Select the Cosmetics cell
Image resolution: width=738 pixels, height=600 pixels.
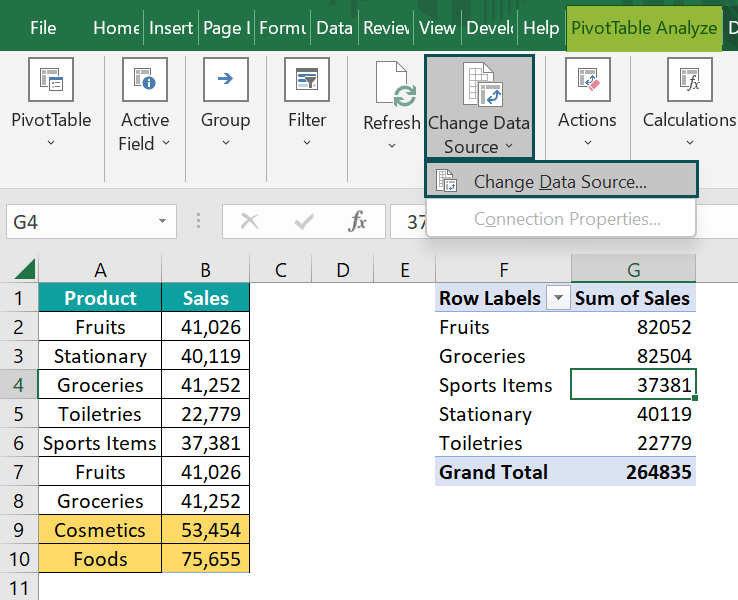100,530
